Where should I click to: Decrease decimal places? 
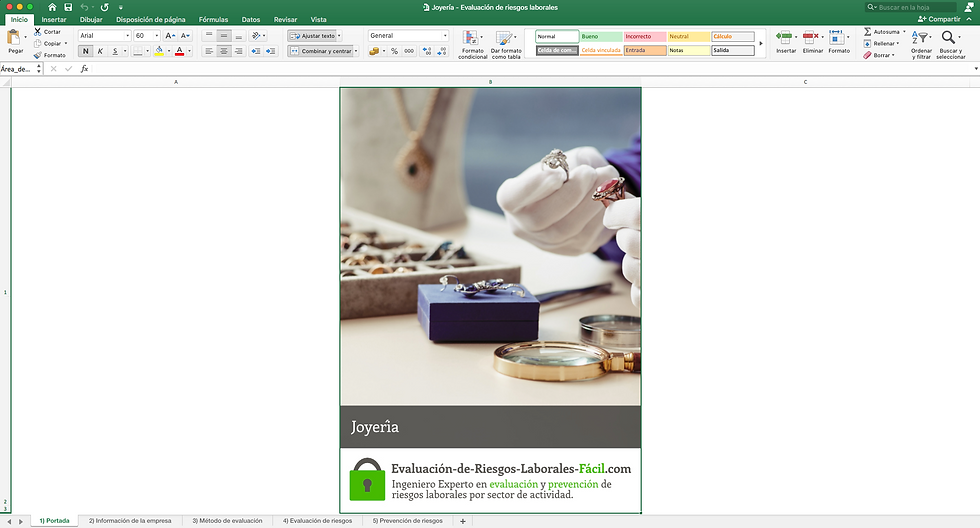[x=442, y=51]
